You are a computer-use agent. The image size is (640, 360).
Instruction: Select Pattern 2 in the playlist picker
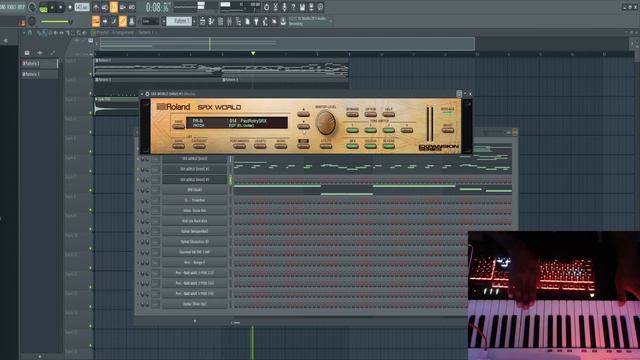pyautogui.click(x=39, y=74)
